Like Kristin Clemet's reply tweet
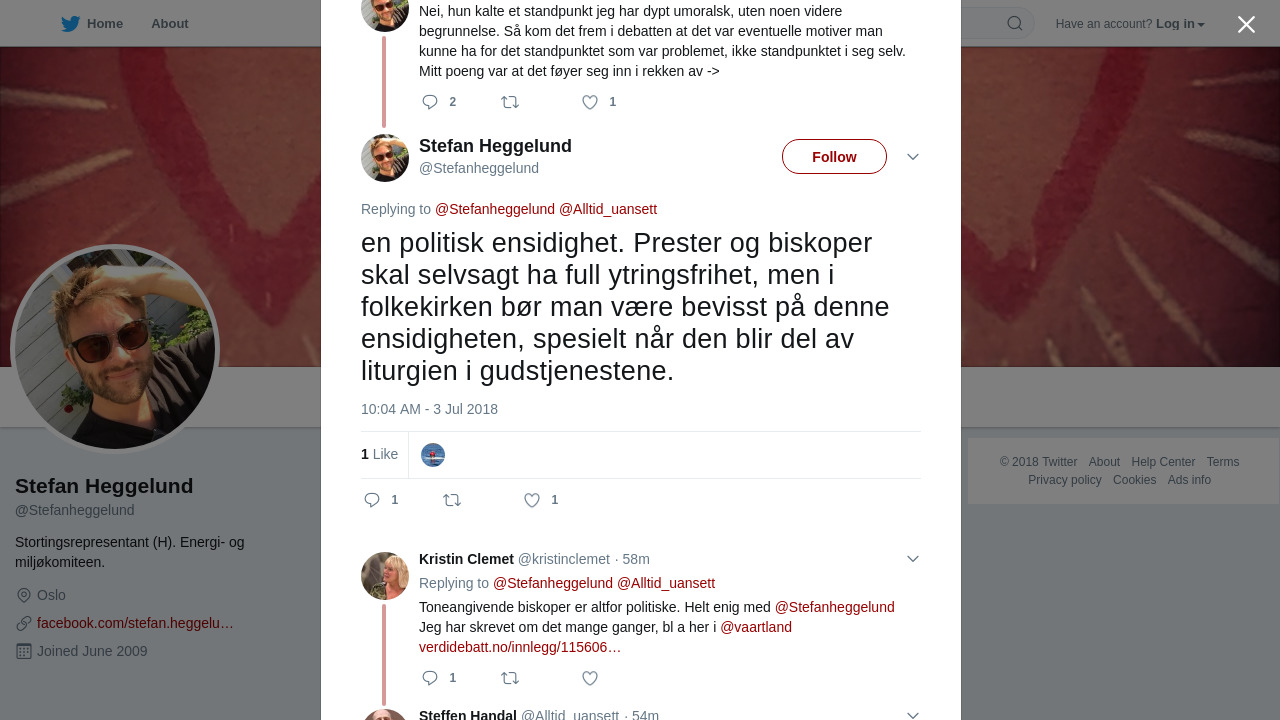Viewport: 1280px width, 720px height. click(590, 678)
